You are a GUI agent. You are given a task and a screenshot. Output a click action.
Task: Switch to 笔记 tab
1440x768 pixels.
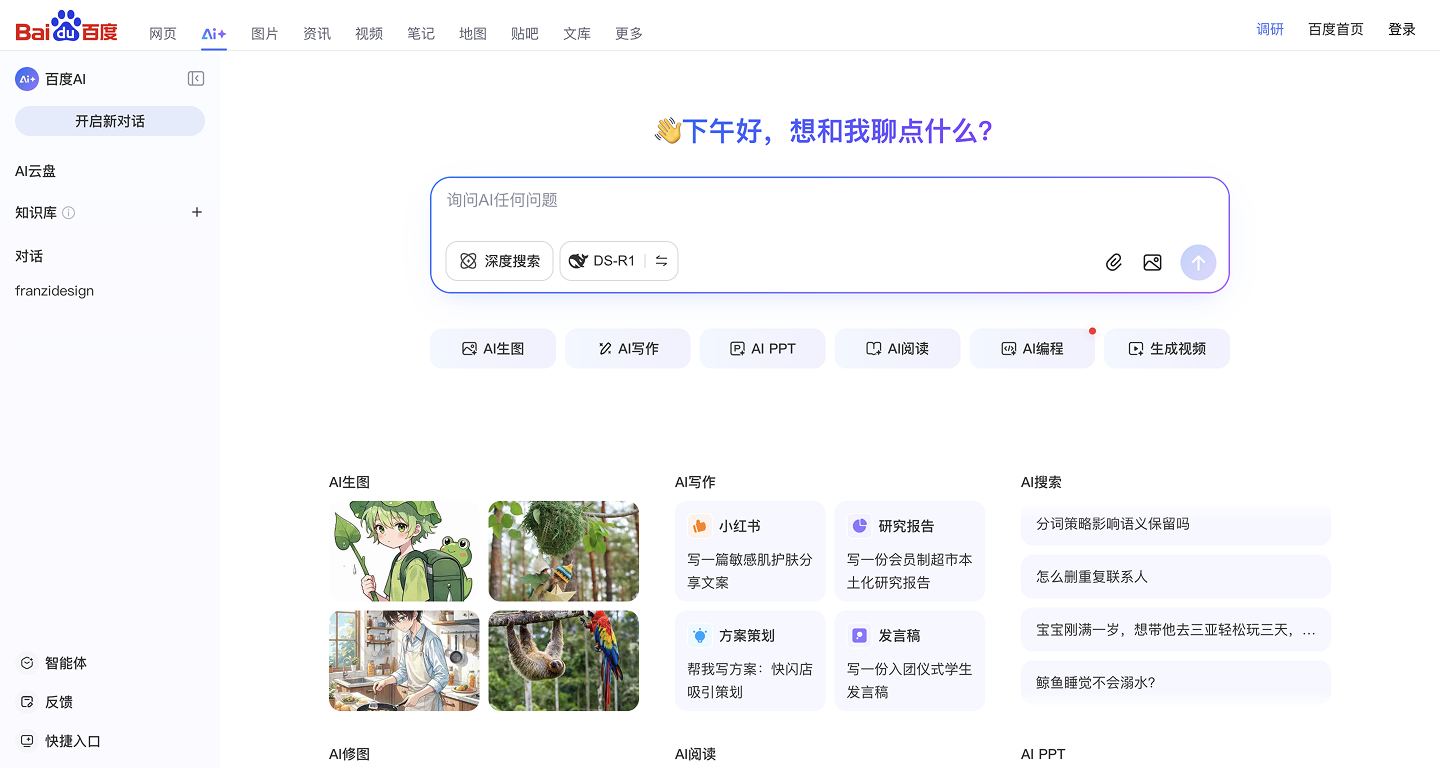click(421, 33)
